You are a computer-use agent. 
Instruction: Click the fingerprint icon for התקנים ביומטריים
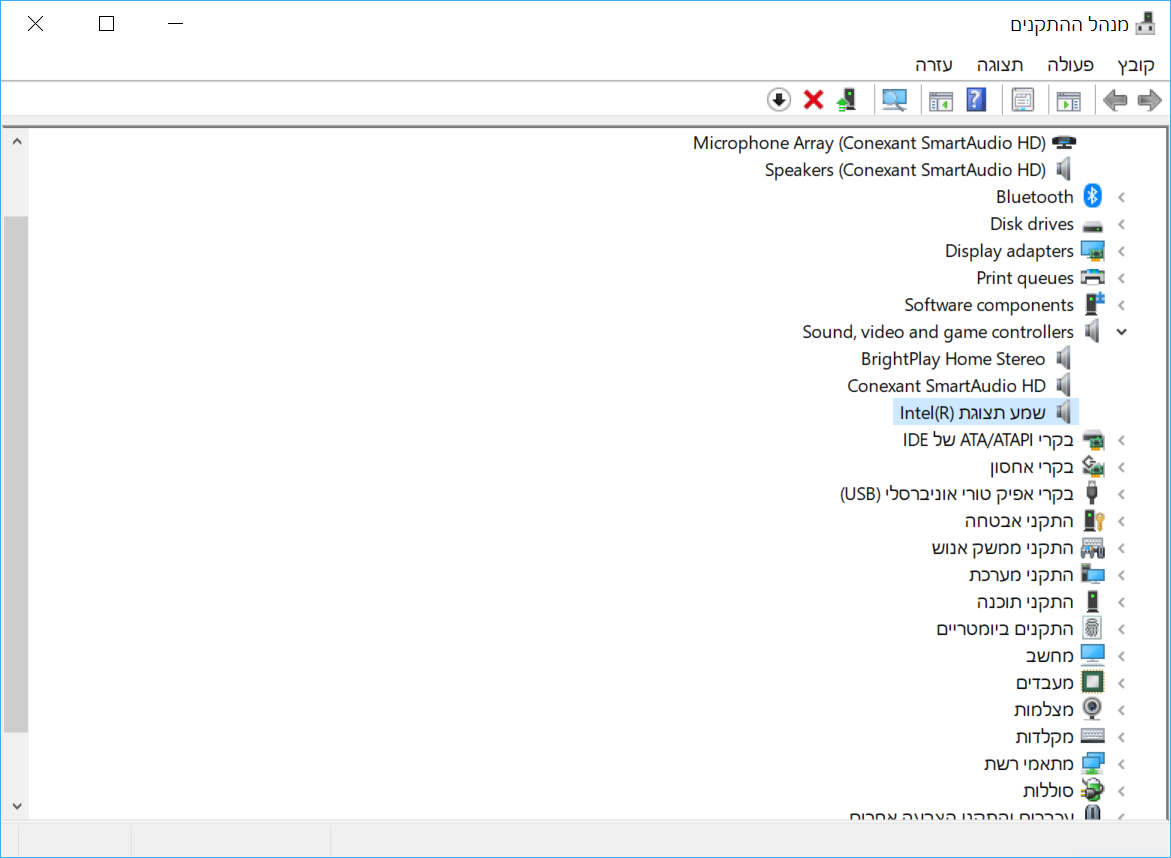coord(1093,628)
